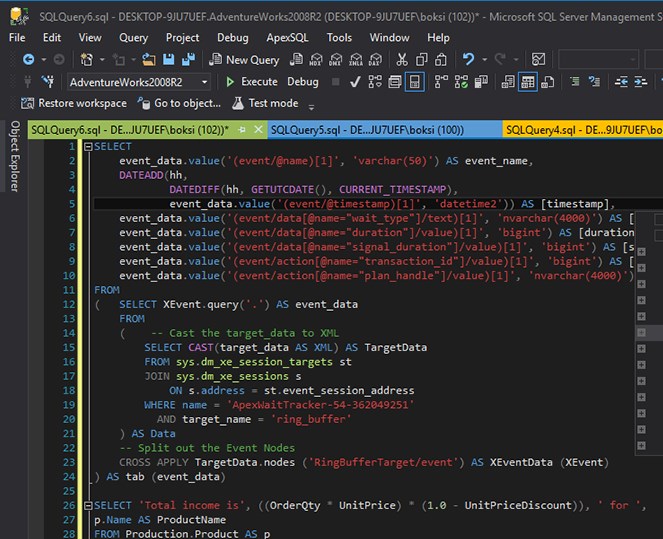Viewport: 663px width, 539px height.
Task: Open the ApexSQL toolbar overflow options
Action: pyautogui.click(x=311, y=107)
